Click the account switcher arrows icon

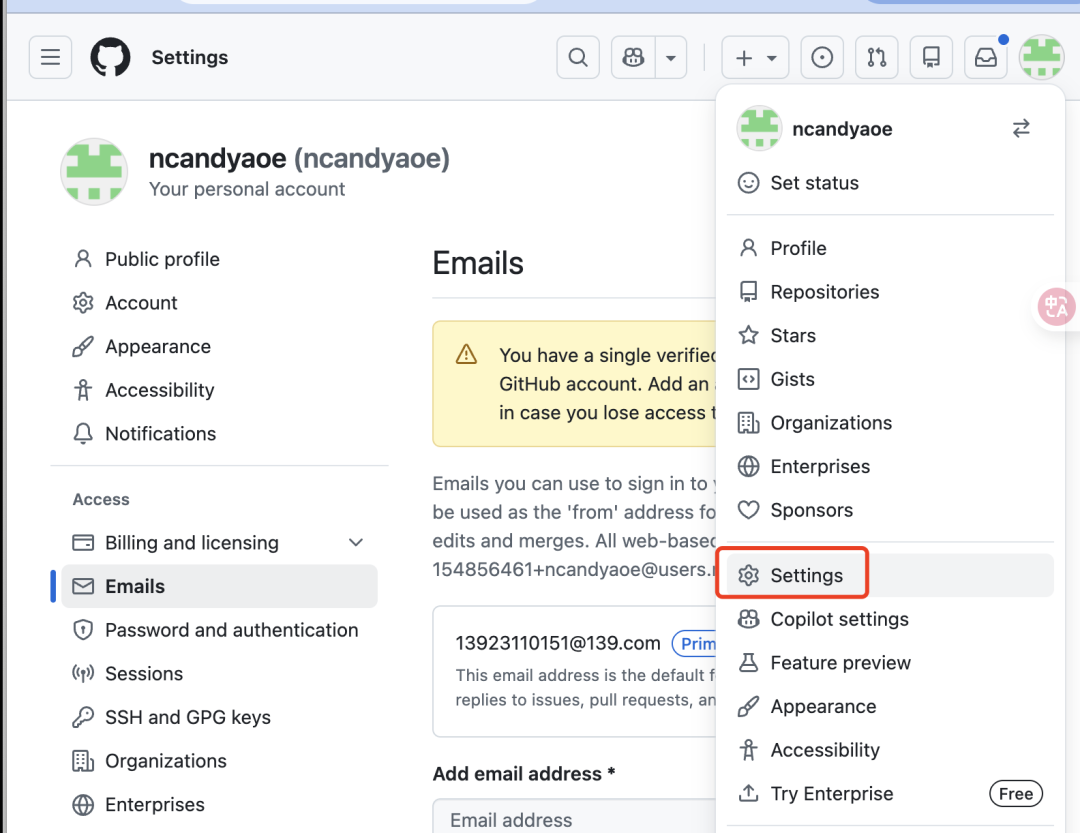tap(1021, 129)
